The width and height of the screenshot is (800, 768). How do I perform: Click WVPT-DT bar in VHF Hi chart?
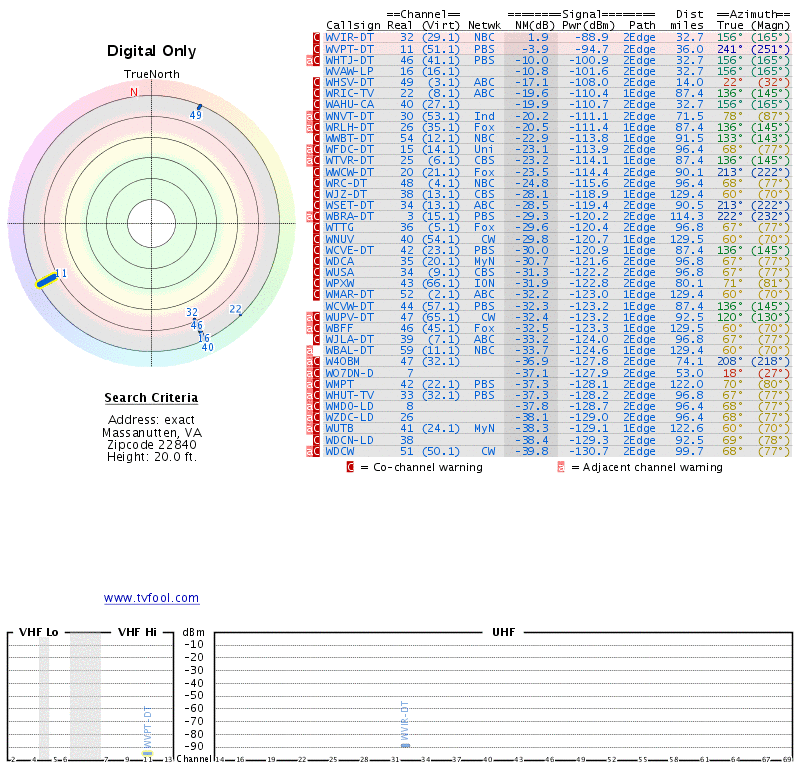pos(147,751)
